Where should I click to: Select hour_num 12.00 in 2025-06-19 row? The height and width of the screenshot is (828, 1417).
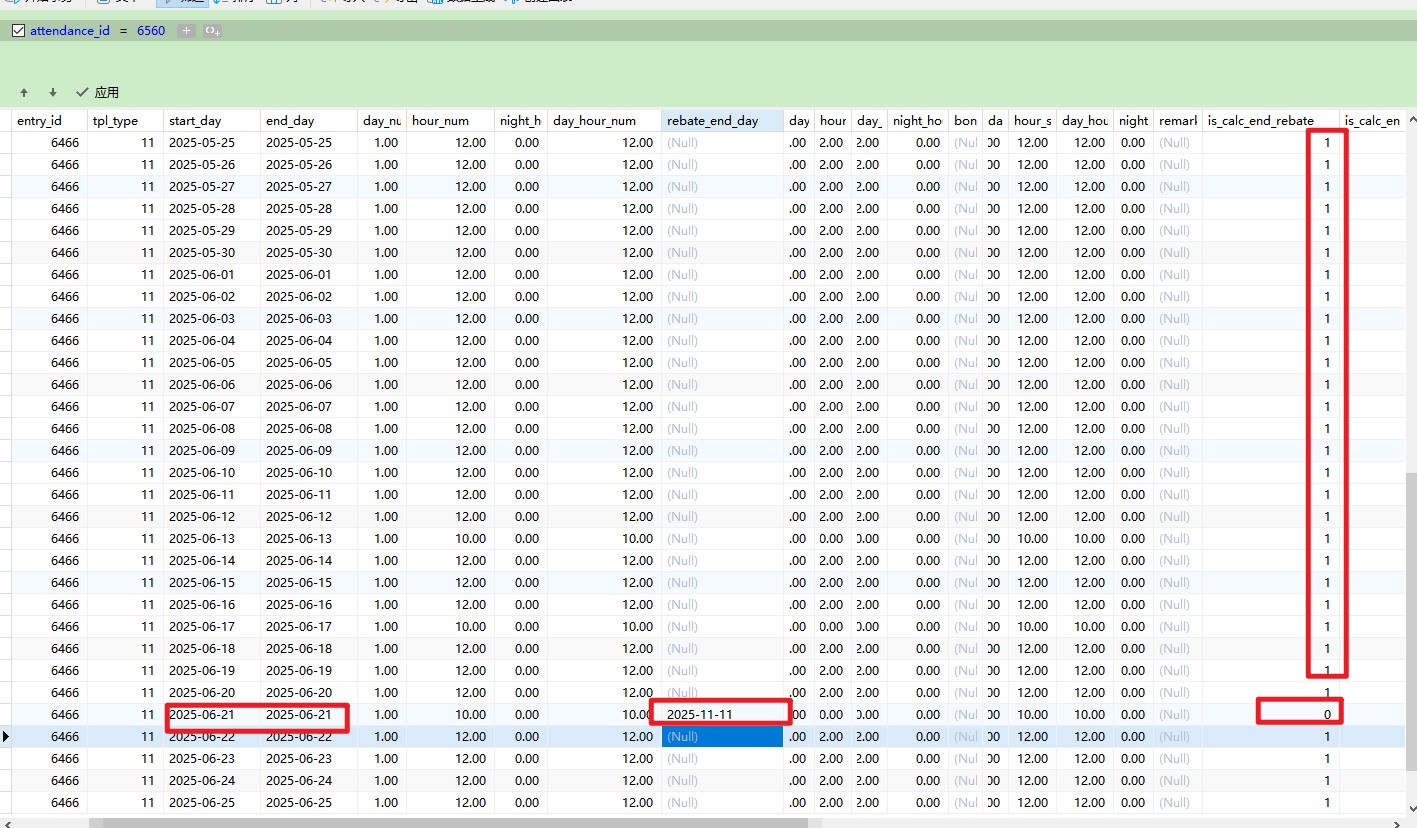pos(450,670)
